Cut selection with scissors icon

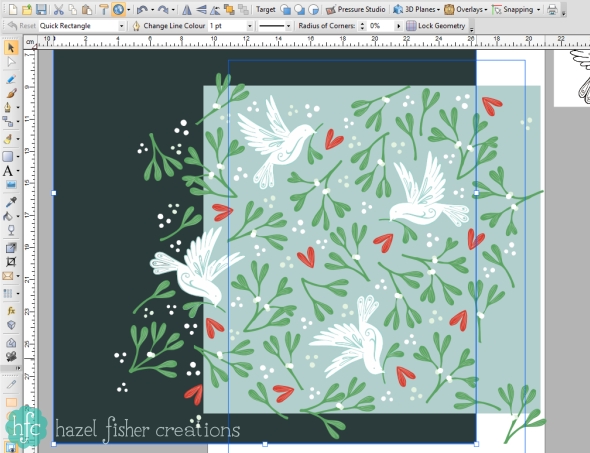pyautogui.click(x=58, y=9)
